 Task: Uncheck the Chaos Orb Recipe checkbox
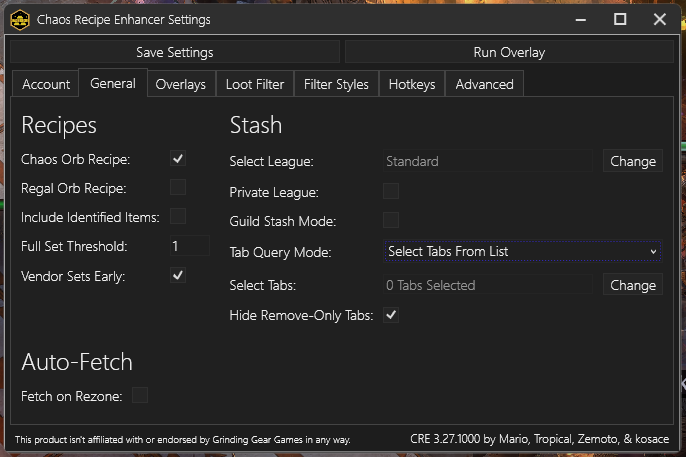(178, 158)
